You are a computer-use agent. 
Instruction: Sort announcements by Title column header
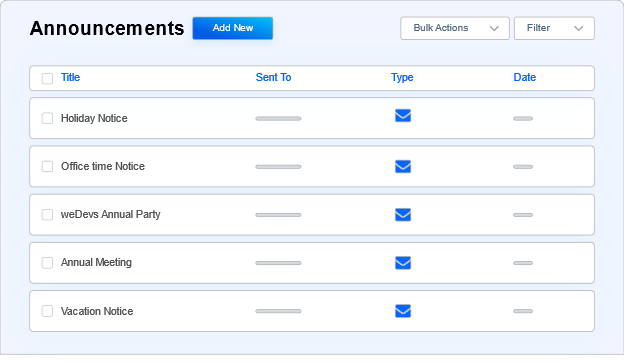[70, 77]
